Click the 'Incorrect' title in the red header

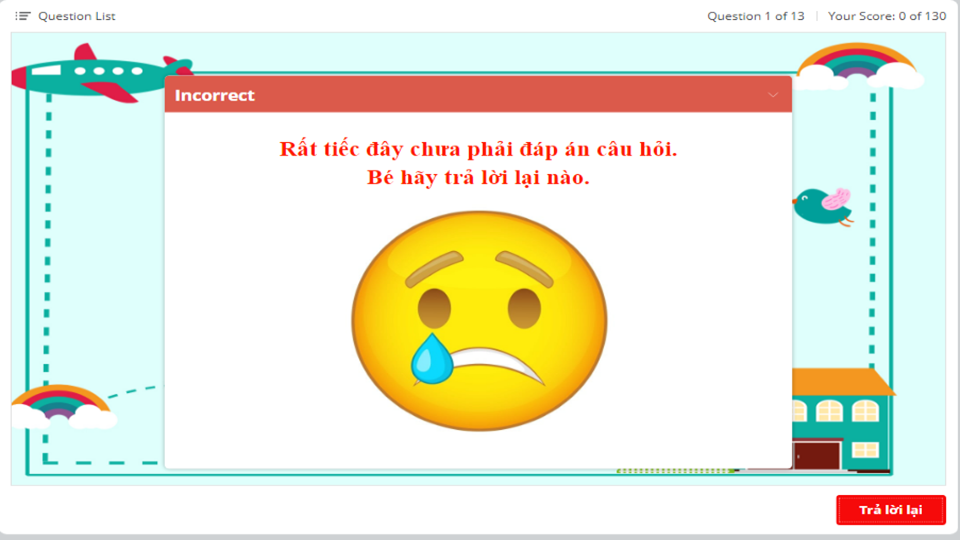pos(215,95)
